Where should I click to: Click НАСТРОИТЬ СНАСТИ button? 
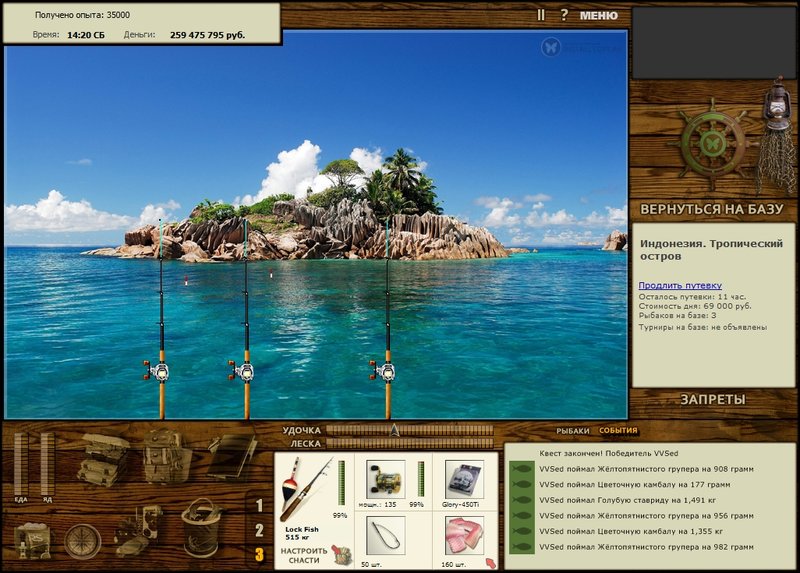(303, 556)
